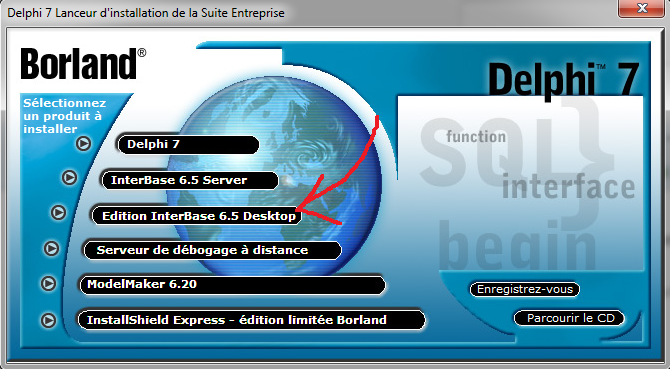Install ModelMaker 6.20
Screen dimensions: 670x369
pyautogui.click(x=232, y=285)
